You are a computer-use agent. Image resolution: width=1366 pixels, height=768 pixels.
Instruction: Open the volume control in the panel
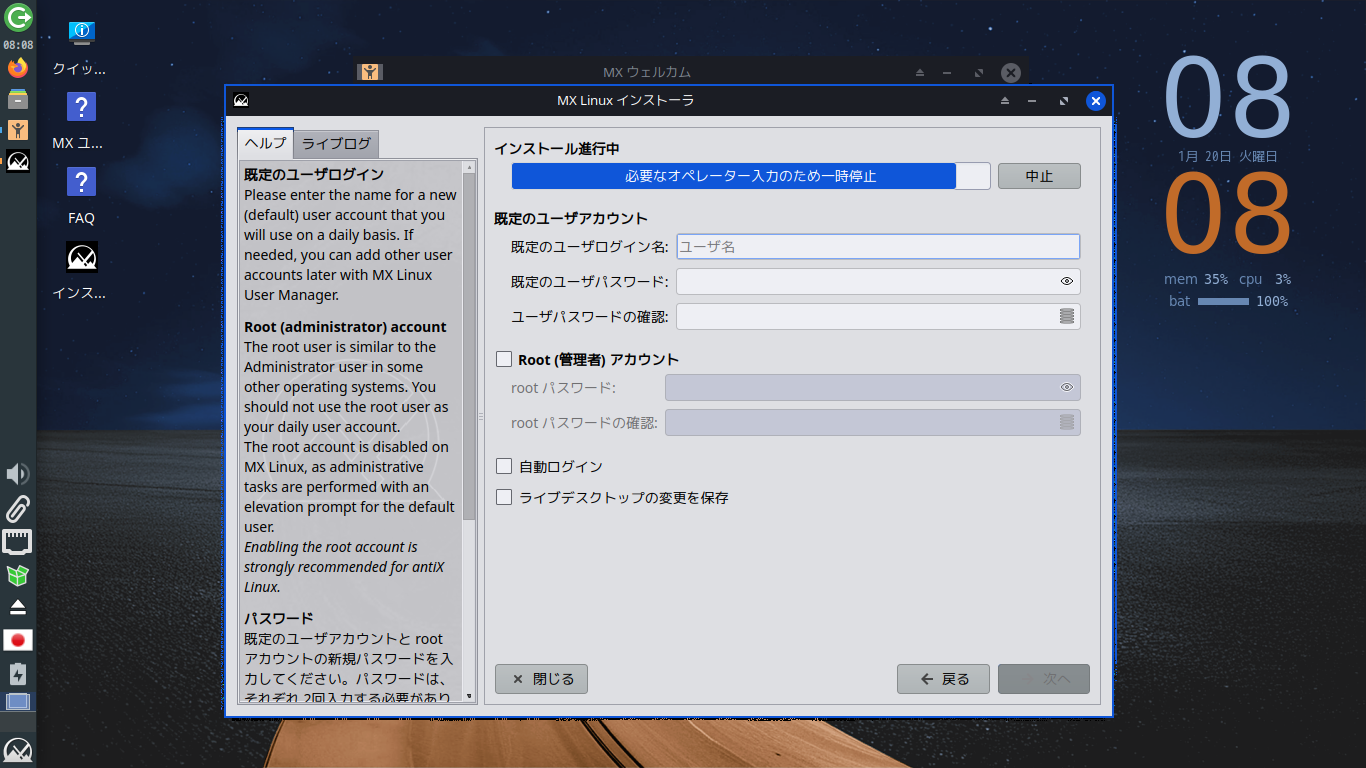point(18,474)
